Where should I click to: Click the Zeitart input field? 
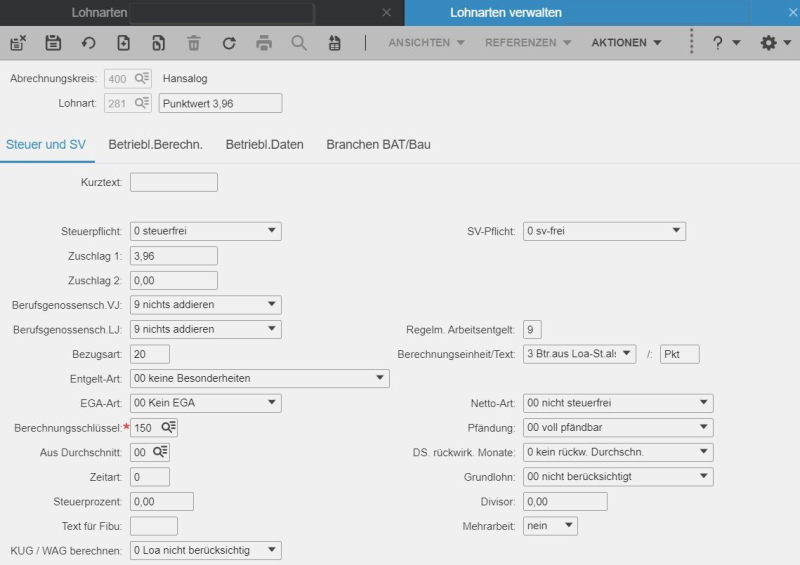149,477
